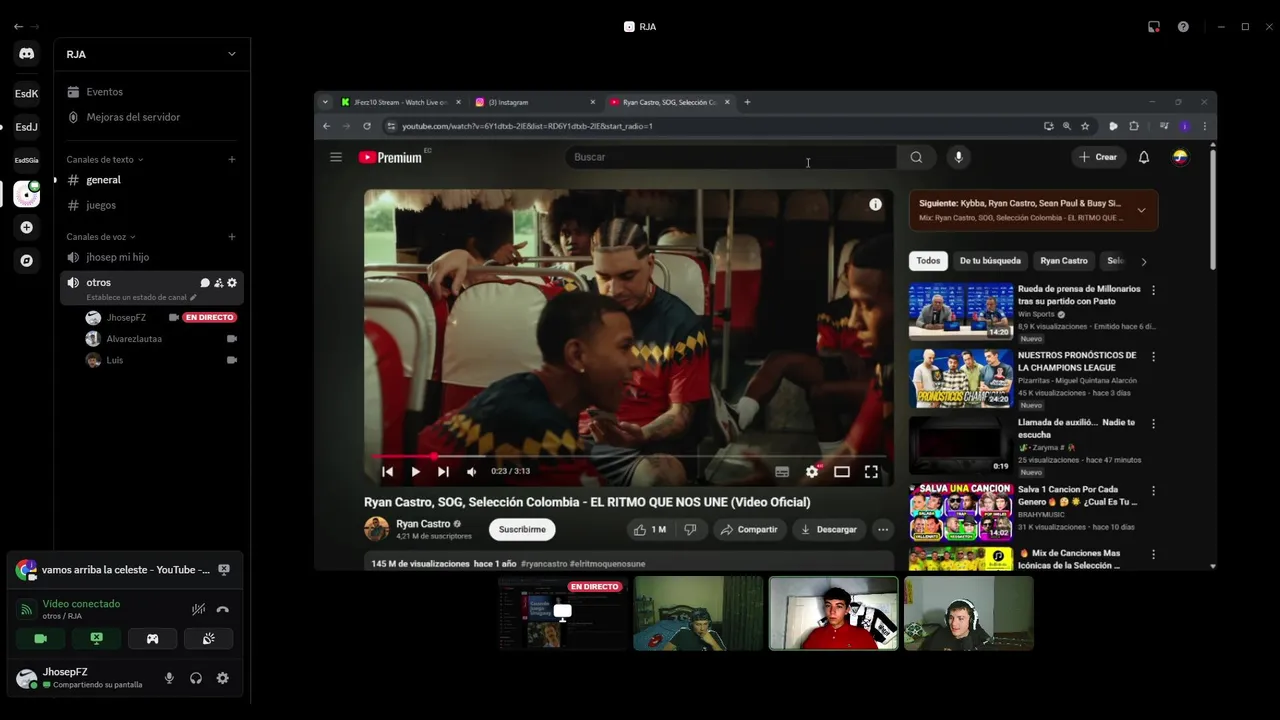The height and width of the screenshot is (720, 1280).
Task: Disconnect from voice with the phone icon
Action: click(x=222, y=609)
